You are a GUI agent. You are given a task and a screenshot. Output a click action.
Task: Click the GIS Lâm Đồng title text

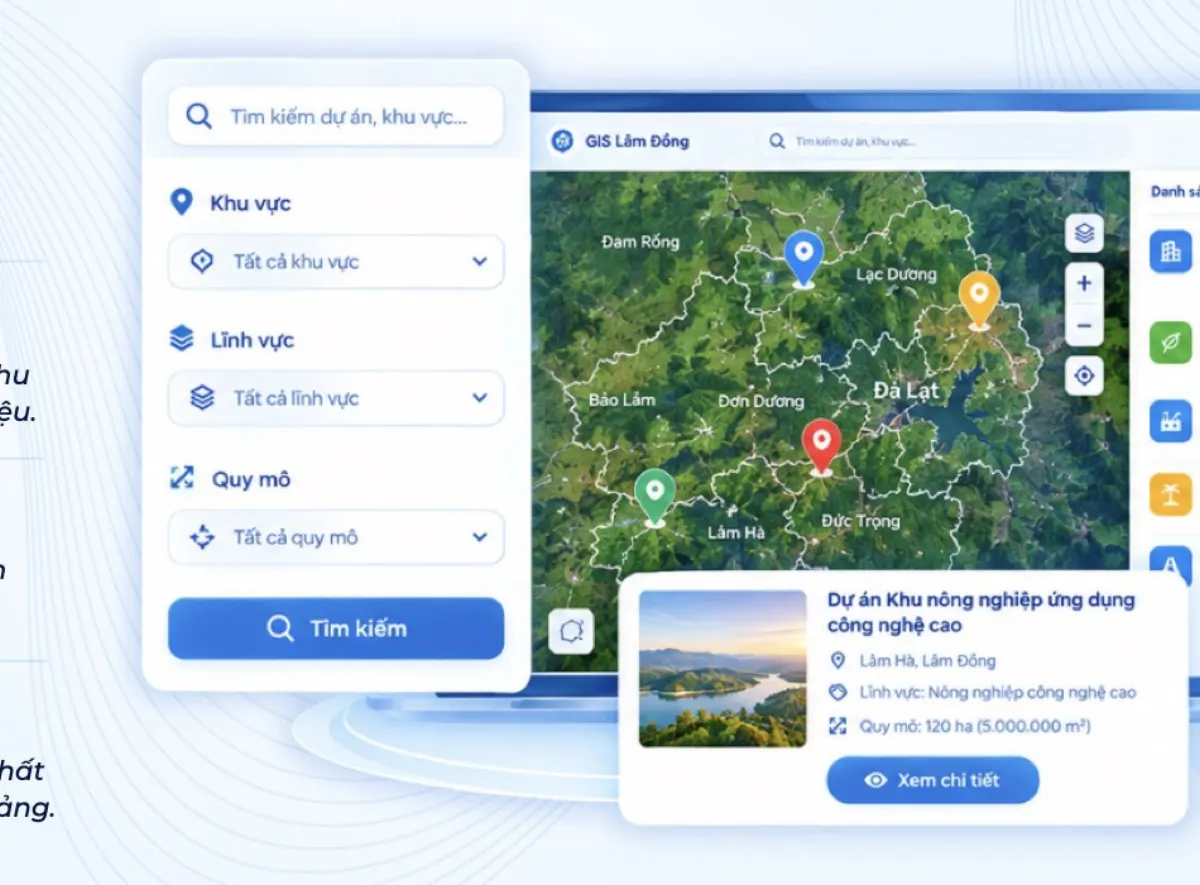coord(637,141)
